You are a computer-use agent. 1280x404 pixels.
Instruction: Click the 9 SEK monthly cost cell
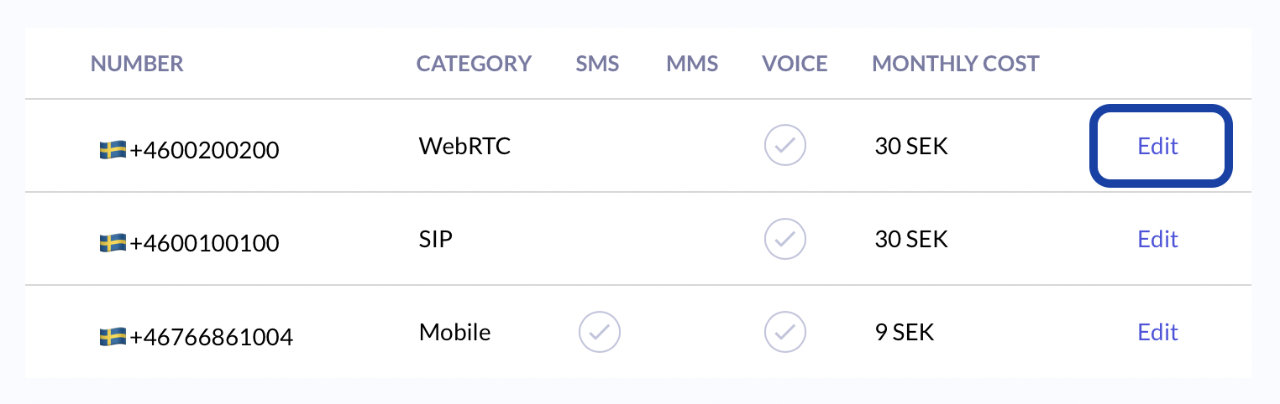pos(904,332)
